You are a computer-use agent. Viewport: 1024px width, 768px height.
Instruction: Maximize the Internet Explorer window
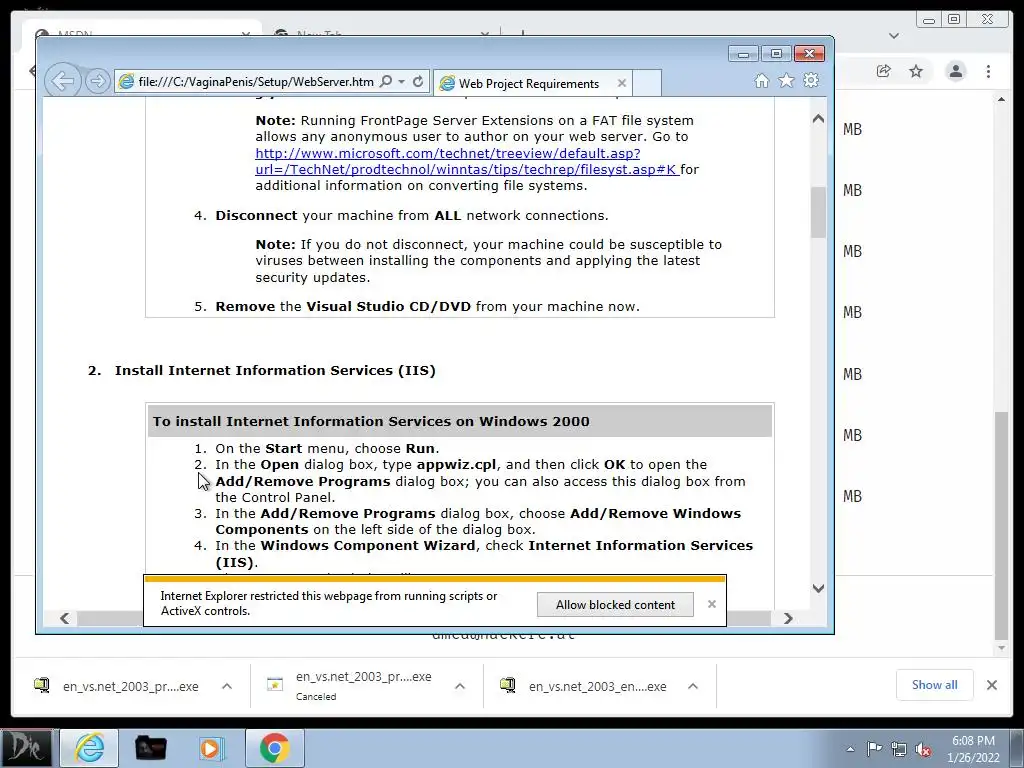coord(776,54)
